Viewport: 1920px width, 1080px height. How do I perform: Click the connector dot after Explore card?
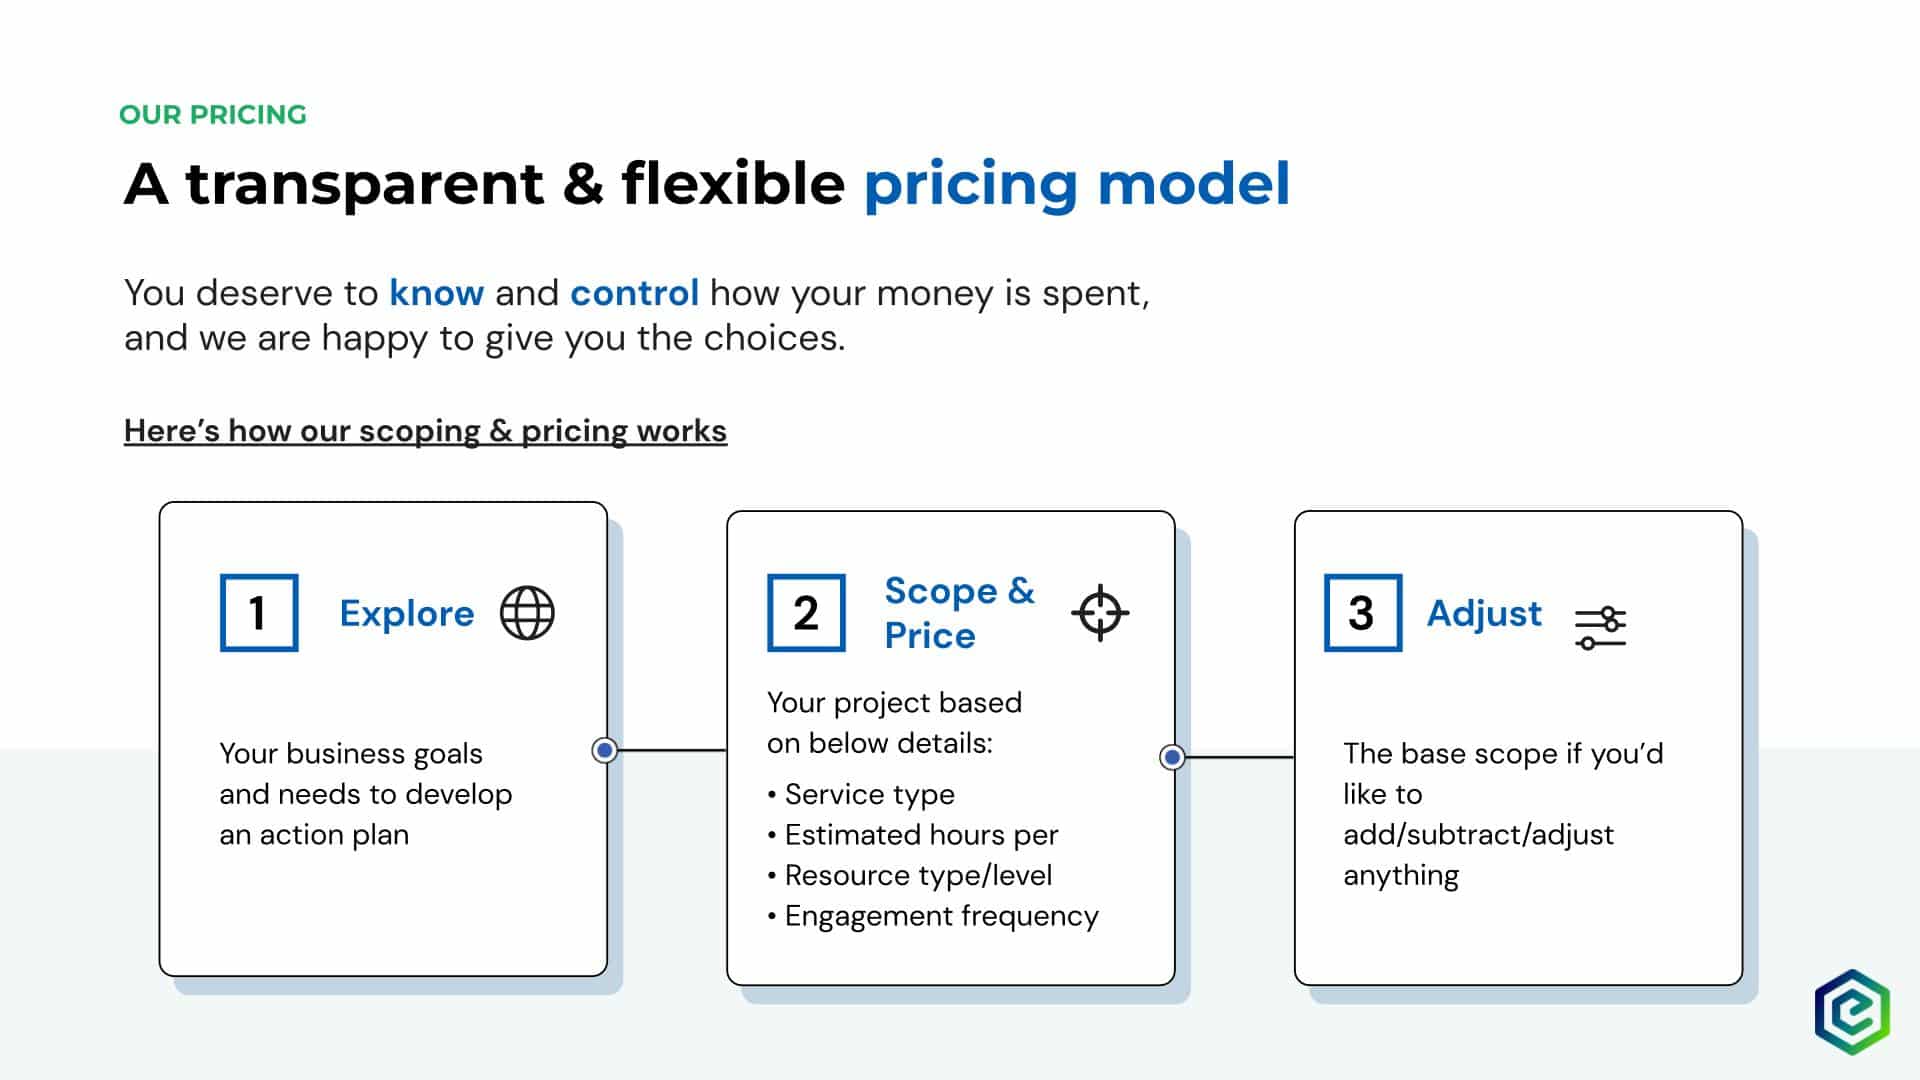604,750
